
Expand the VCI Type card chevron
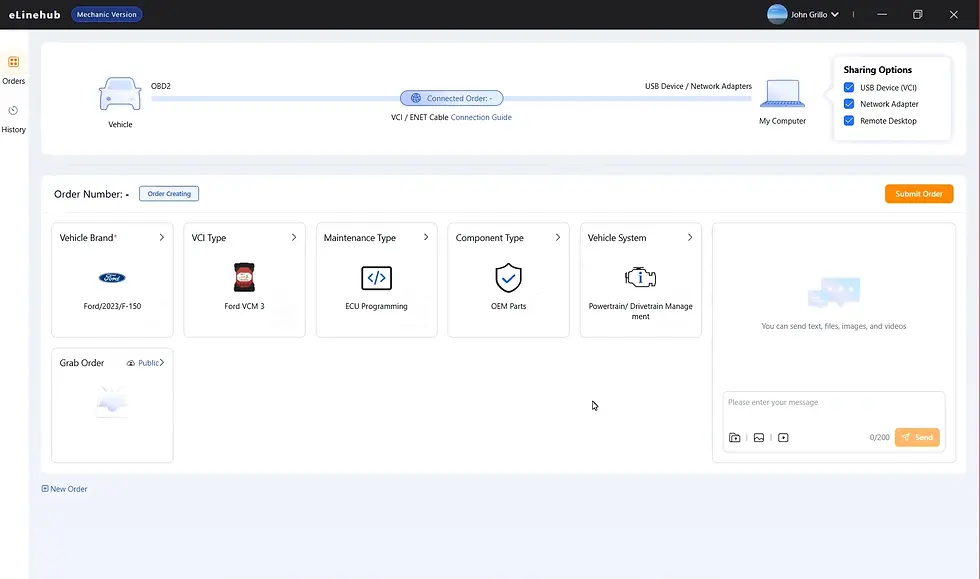pyautogui.click(x=294, y=238)
